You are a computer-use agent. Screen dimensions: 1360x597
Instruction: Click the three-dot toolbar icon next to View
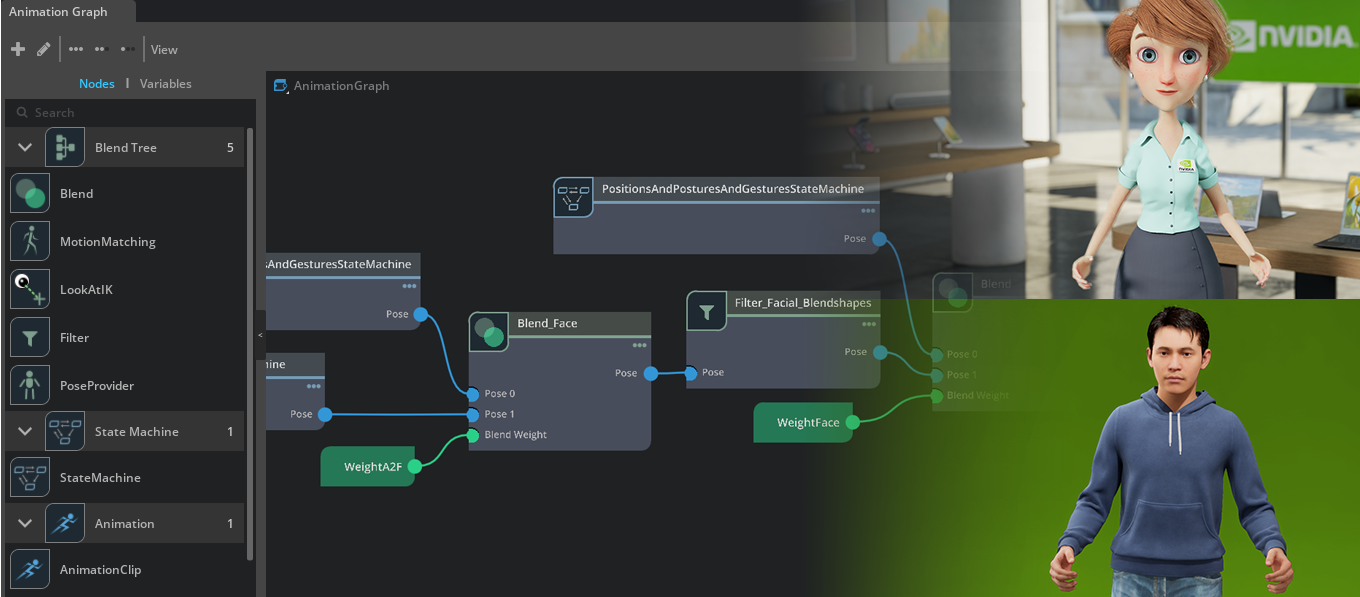[128, 49]
